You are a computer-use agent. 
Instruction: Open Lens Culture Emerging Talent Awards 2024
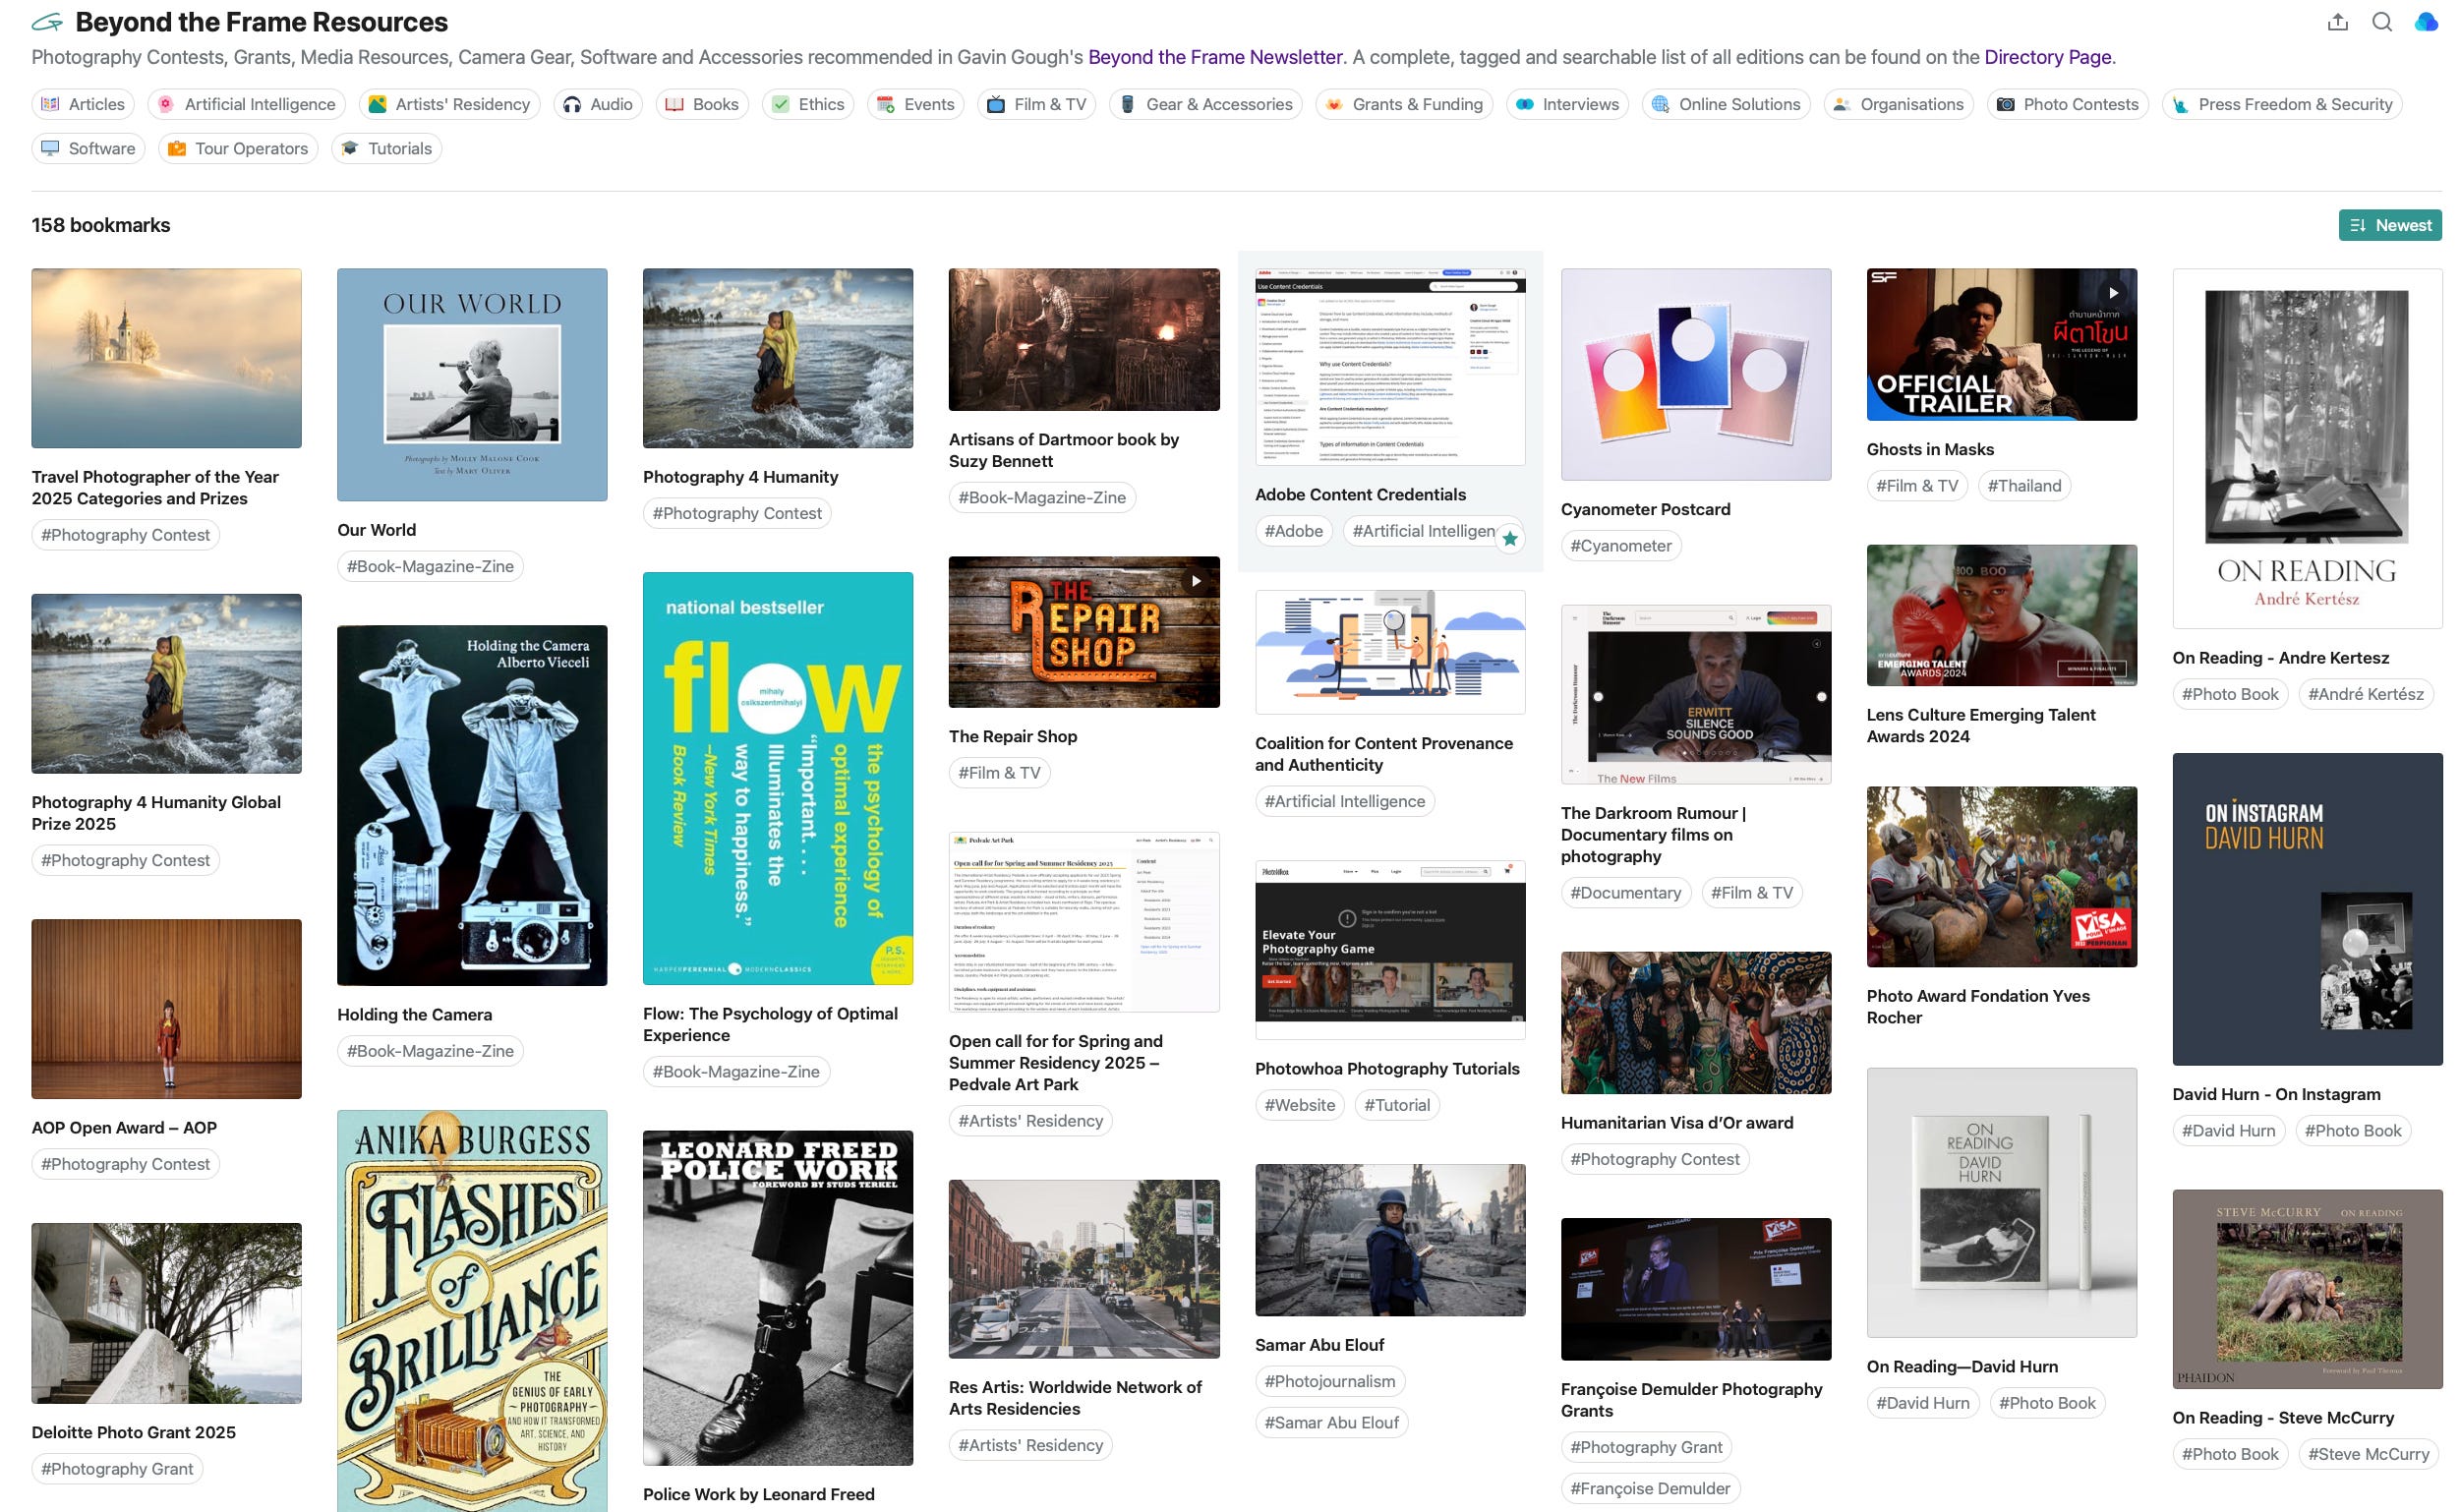(1980, 726)
